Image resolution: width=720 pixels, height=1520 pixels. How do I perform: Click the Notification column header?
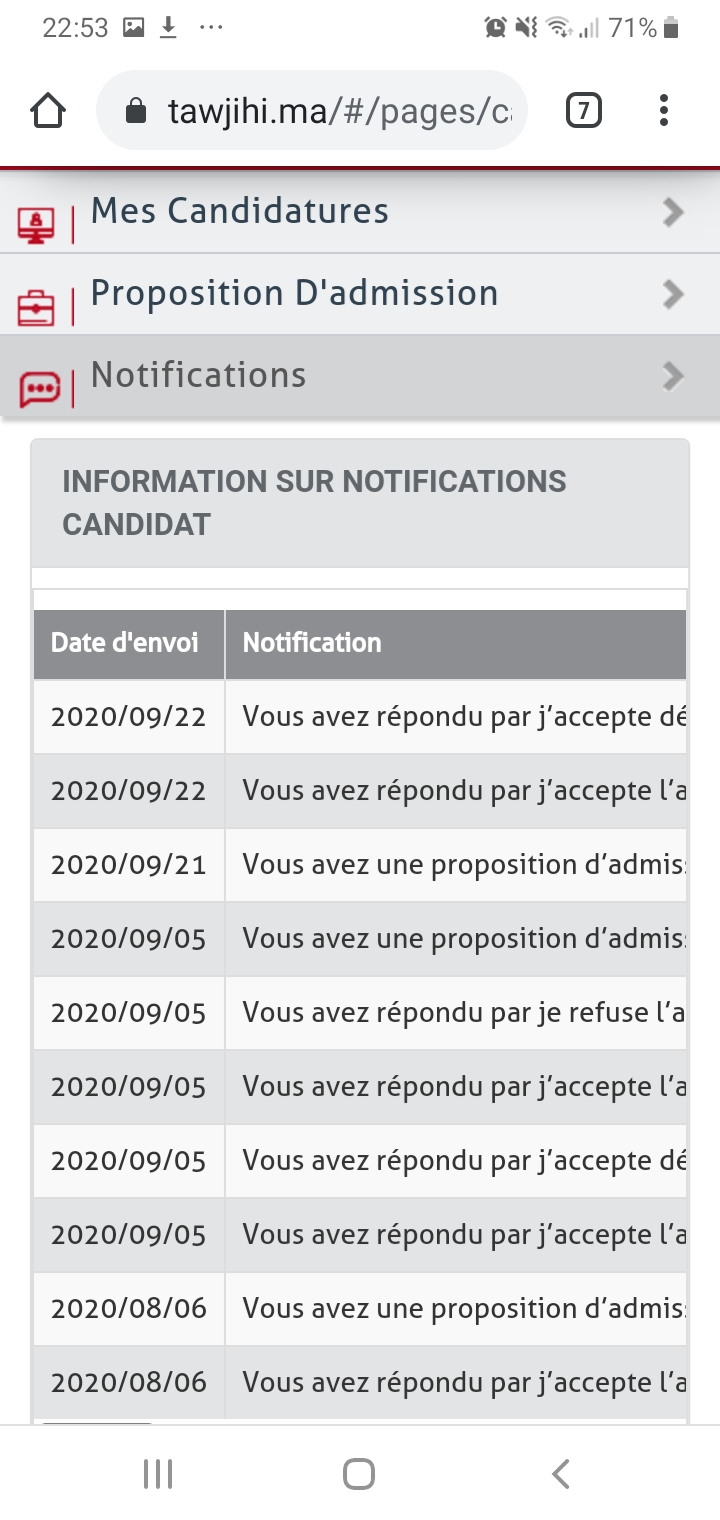tap(312, 643)
